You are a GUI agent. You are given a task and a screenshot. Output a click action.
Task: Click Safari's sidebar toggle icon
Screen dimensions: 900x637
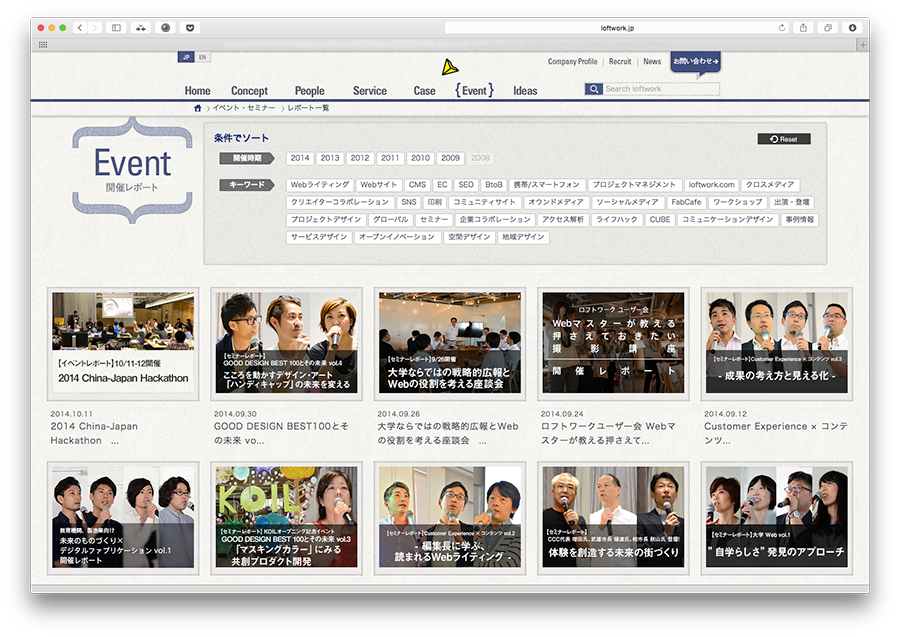pyautogui.click(x=116, y=28)
